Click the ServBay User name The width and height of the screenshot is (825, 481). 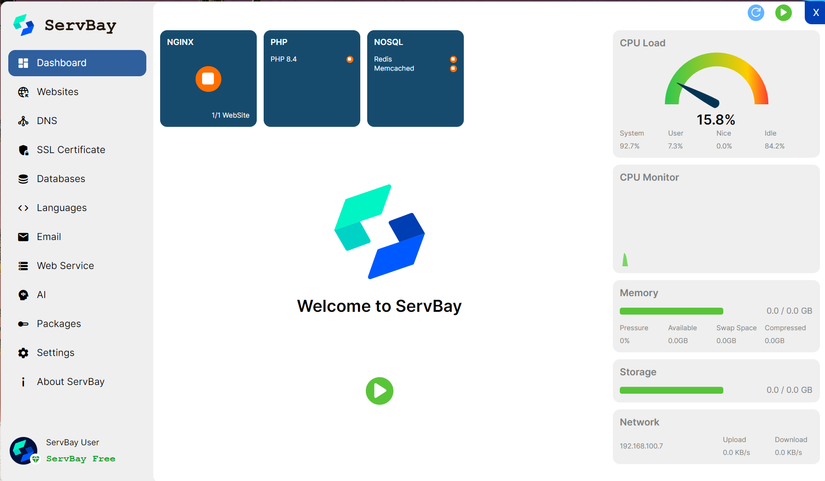click(73, 443)
